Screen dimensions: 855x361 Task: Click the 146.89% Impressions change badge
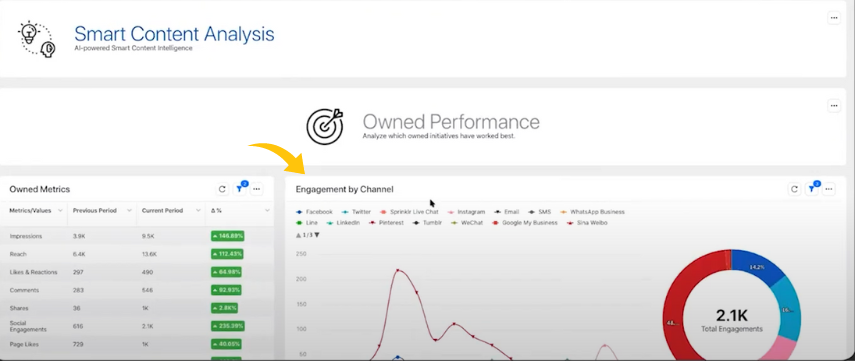227,236
